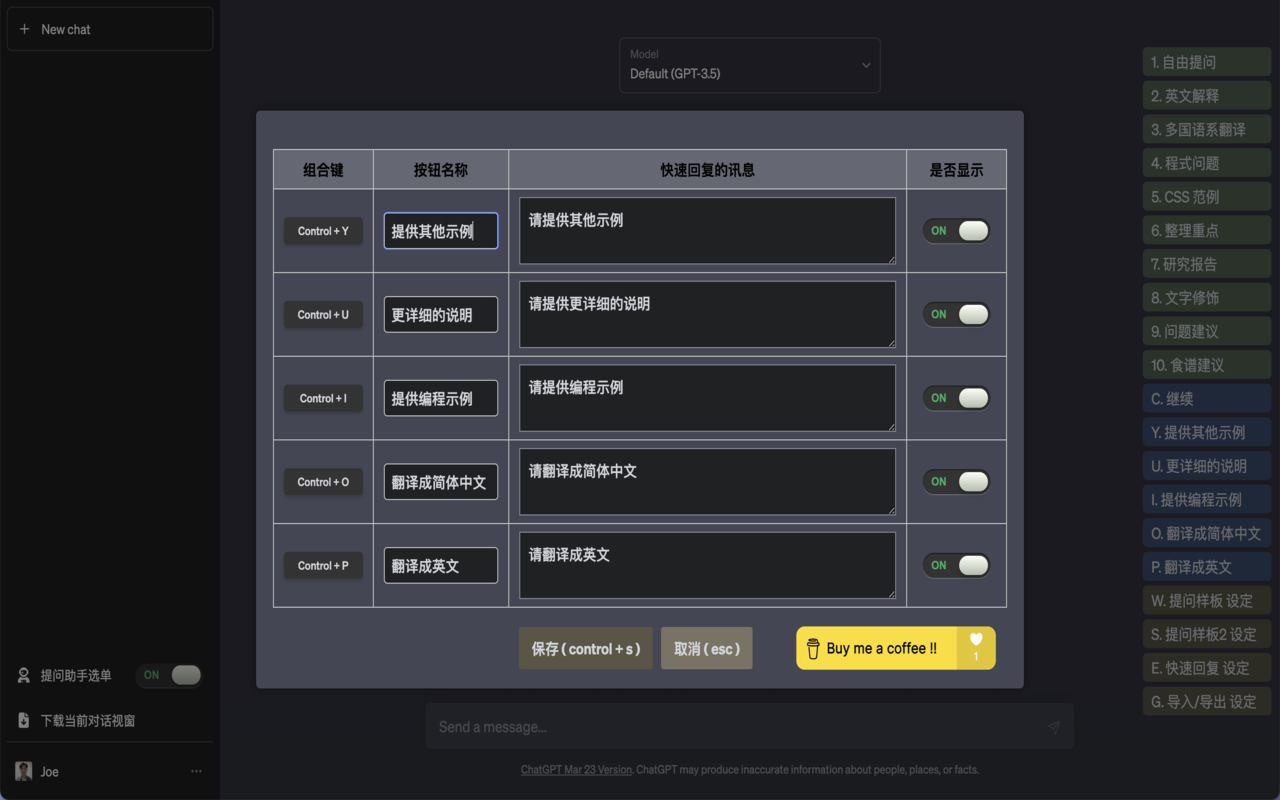Viewport: 1280px width, 800px height.
Task: Turn off the 提问助手选单 toggle
Action: (169, 675)
